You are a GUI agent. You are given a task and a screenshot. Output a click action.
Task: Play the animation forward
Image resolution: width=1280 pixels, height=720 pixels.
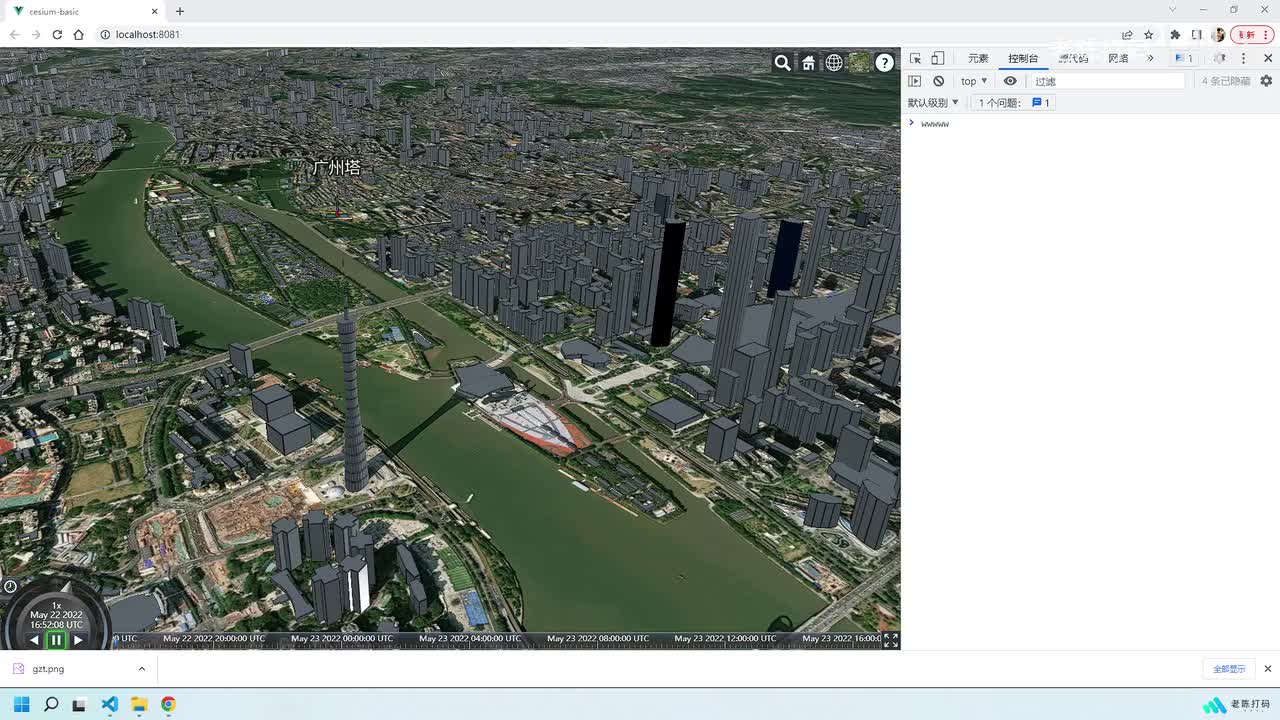[78, 640]
